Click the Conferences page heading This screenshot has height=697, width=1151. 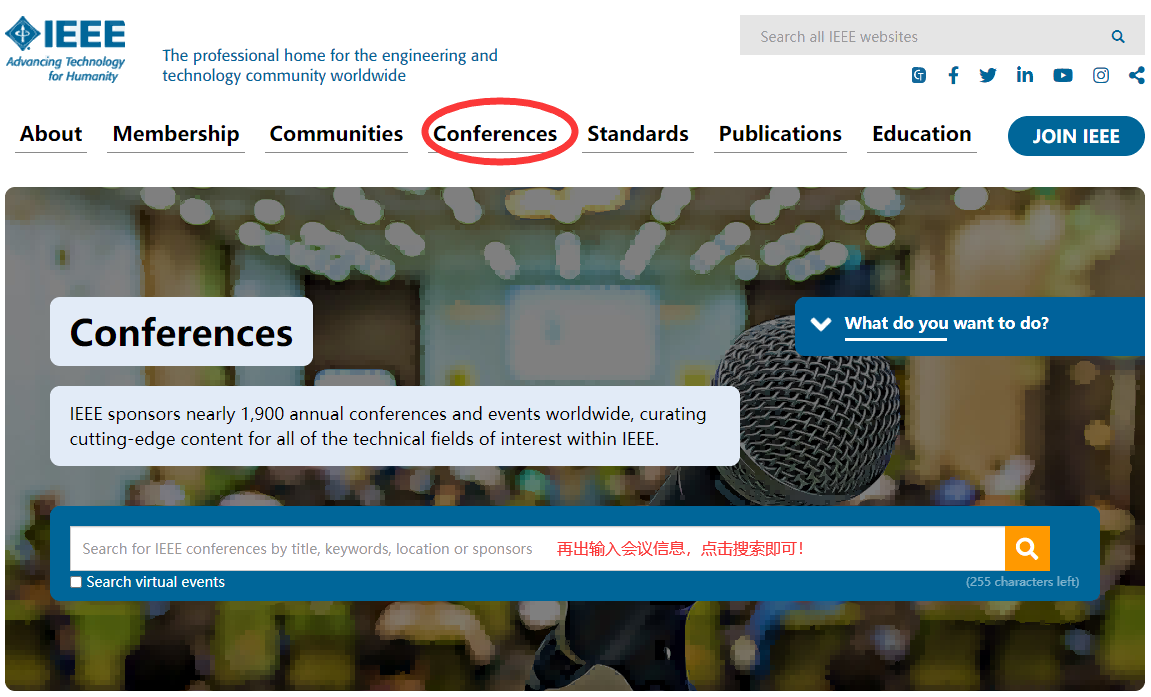coord(181,332)
